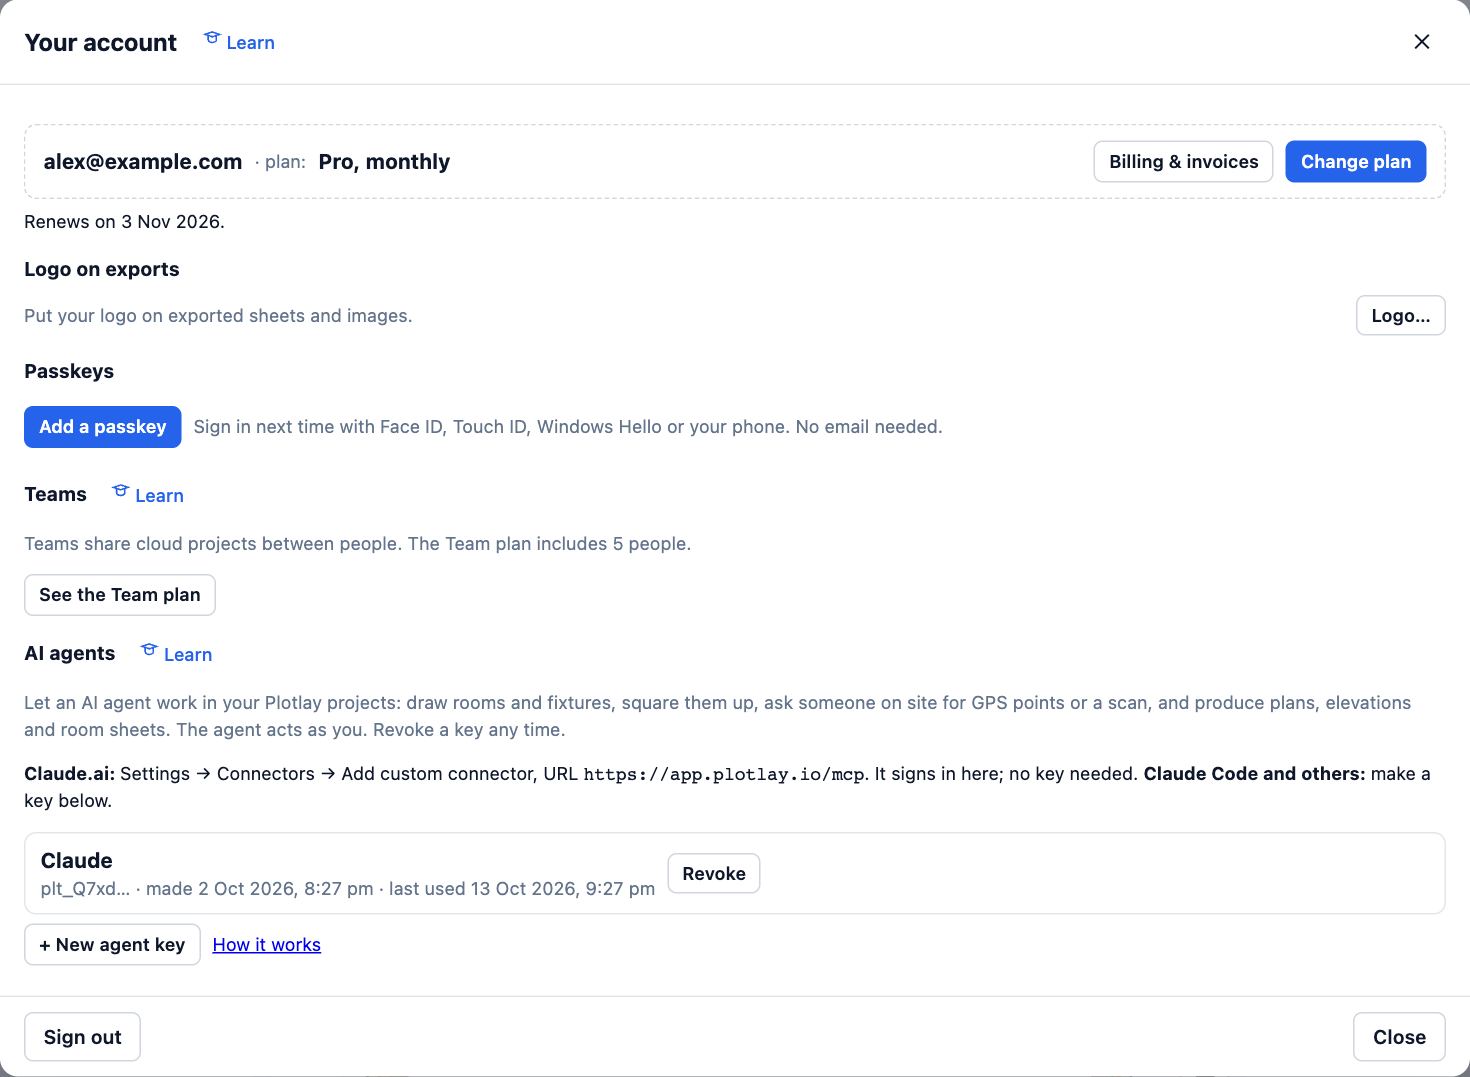Close the account dialog with X icon

tap(1421, 42)
